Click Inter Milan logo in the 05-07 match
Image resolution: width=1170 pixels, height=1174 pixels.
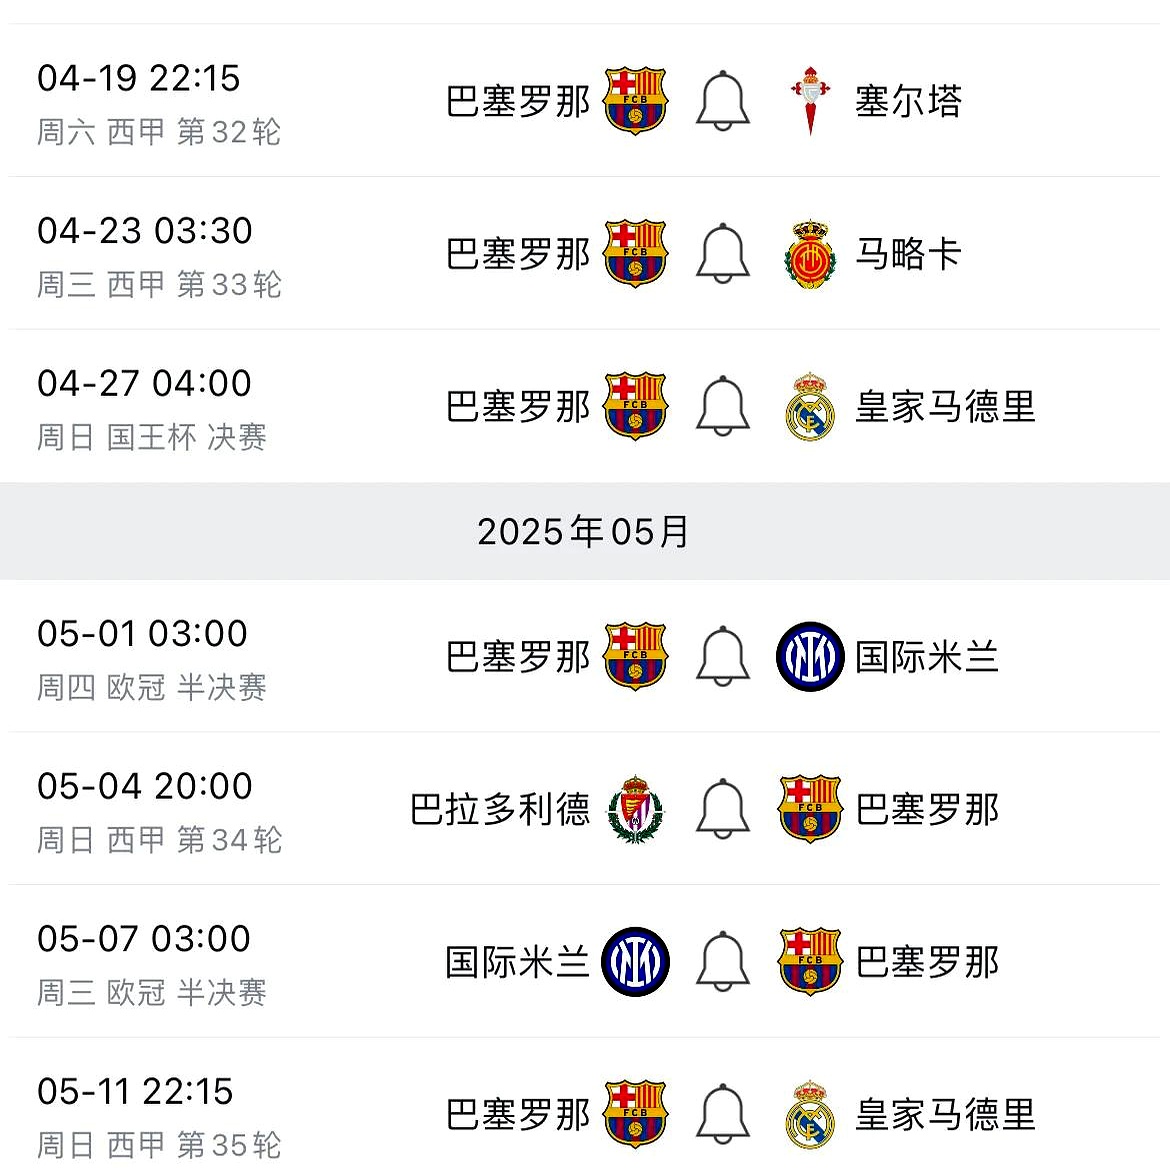point(635,962)
